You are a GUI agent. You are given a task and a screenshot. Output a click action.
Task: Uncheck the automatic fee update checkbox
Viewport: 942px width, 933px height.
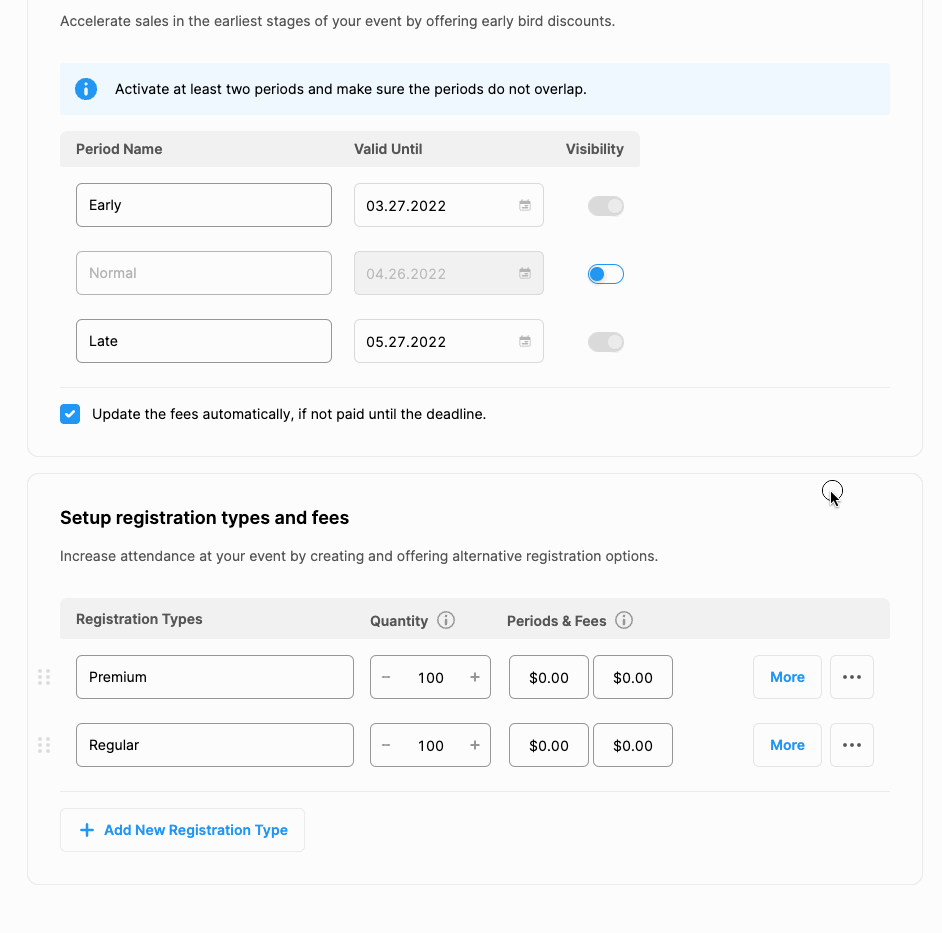70,413
